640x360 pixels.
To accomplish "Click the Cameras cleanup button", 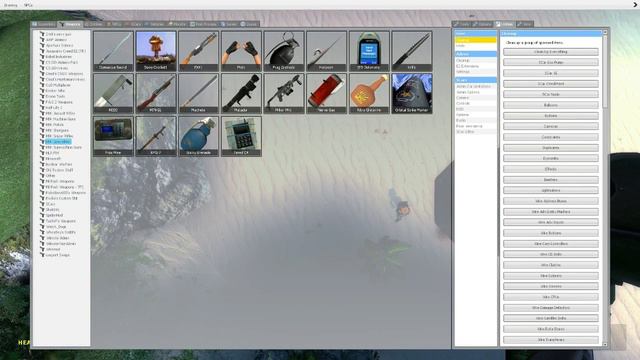I will tap(551, 126).
